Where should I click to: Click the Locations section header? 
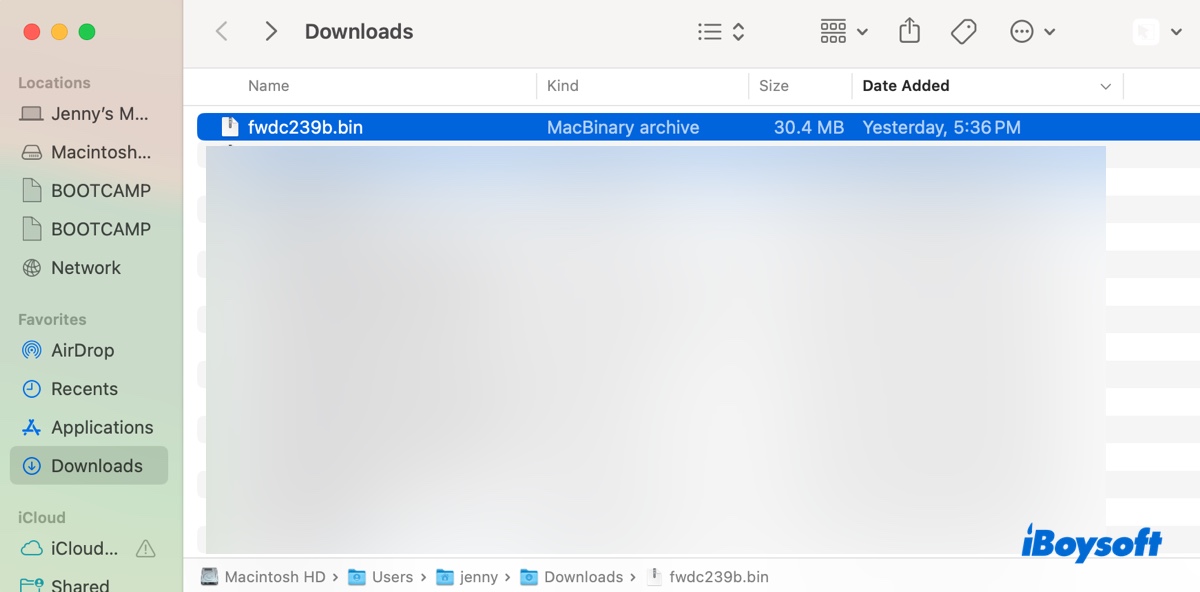pos(54,83)
